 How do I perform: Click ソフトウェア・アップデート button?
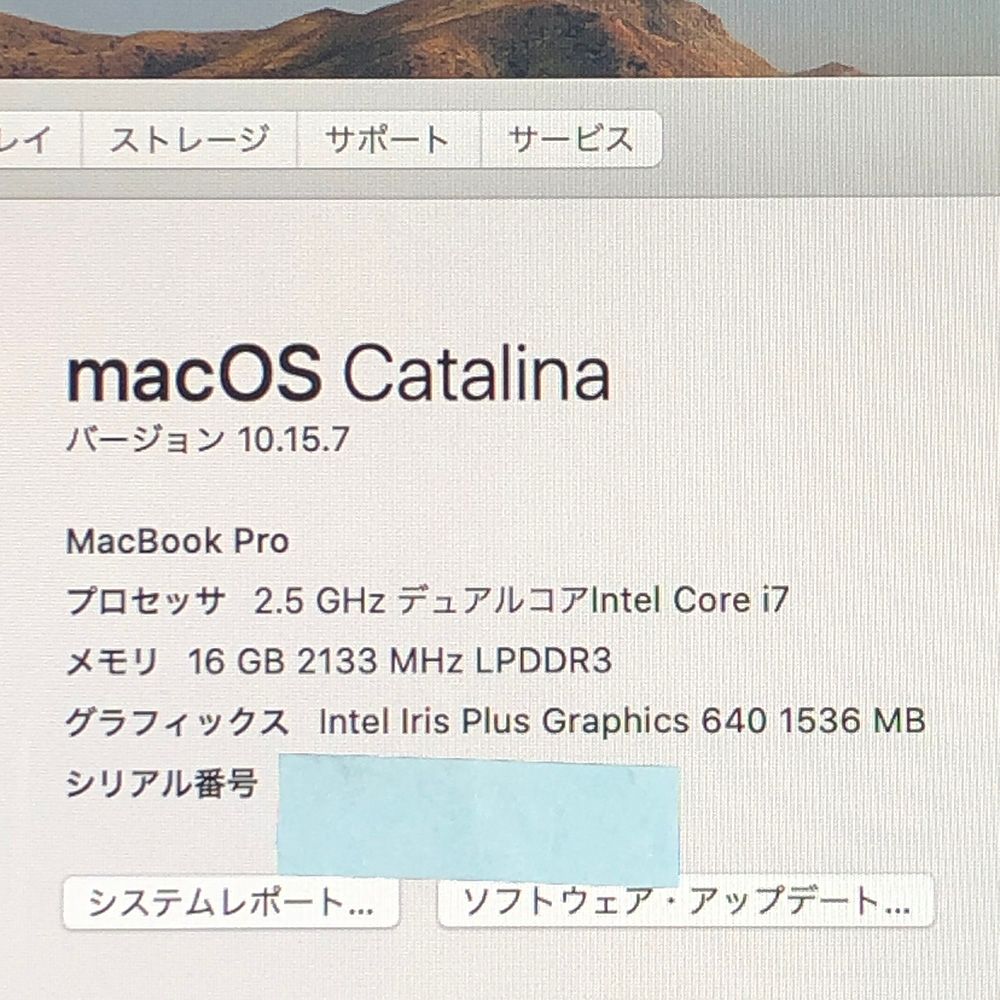(686, 901)
